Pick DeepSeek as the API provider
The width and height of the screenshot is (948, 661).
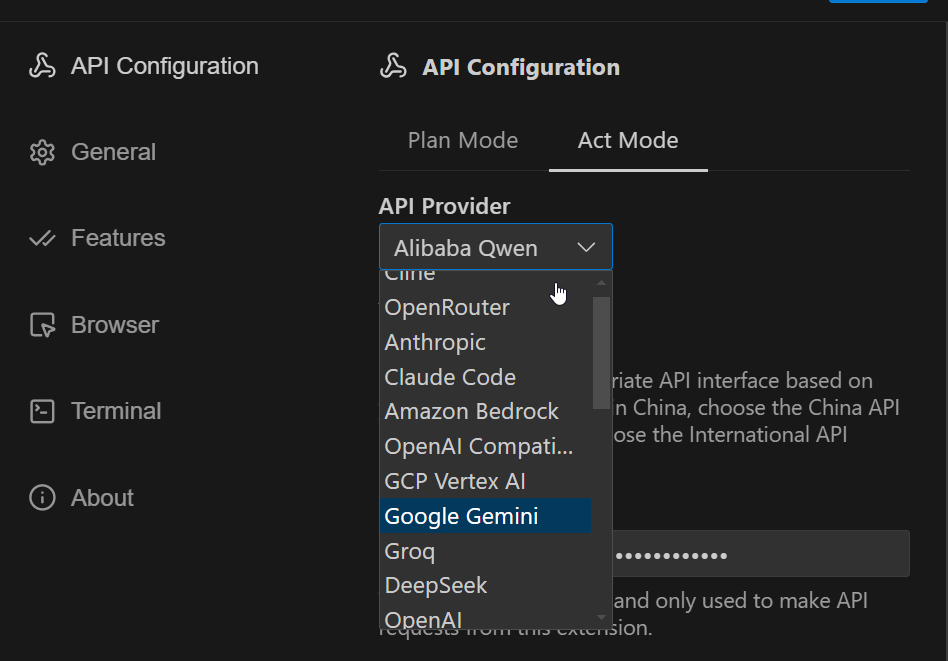[436, 586]
